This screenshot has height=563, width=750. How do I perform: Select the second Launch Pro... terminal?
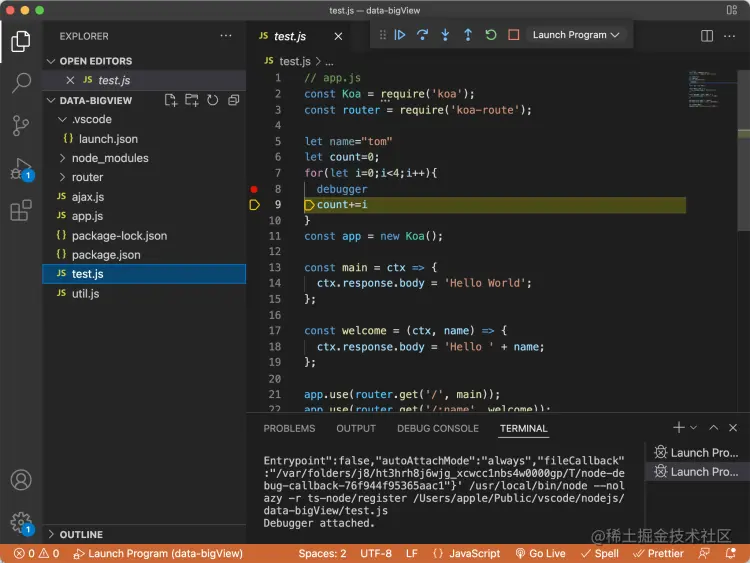pos(697,472)
